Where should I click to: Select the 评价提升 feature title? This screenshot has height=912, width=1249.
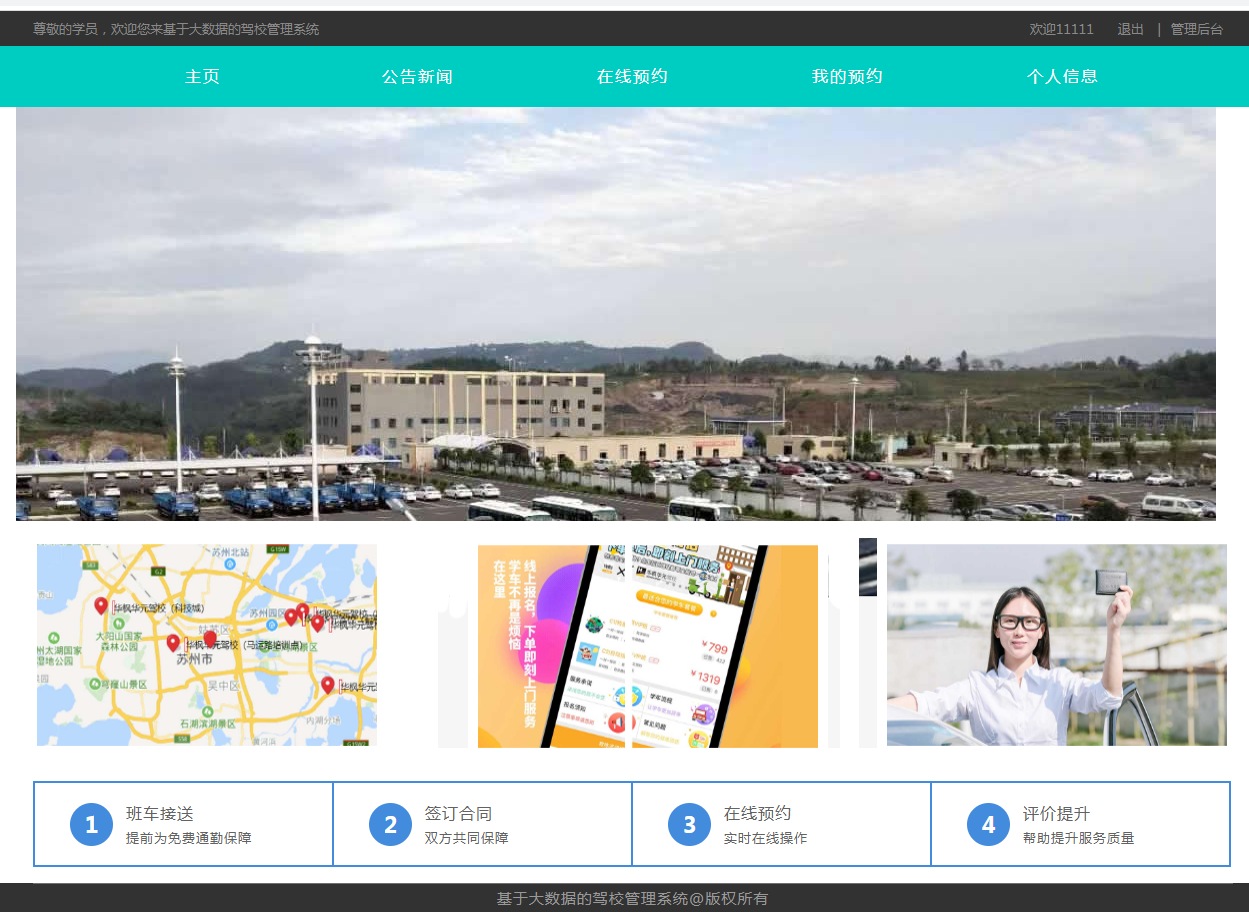(1056, 814)
